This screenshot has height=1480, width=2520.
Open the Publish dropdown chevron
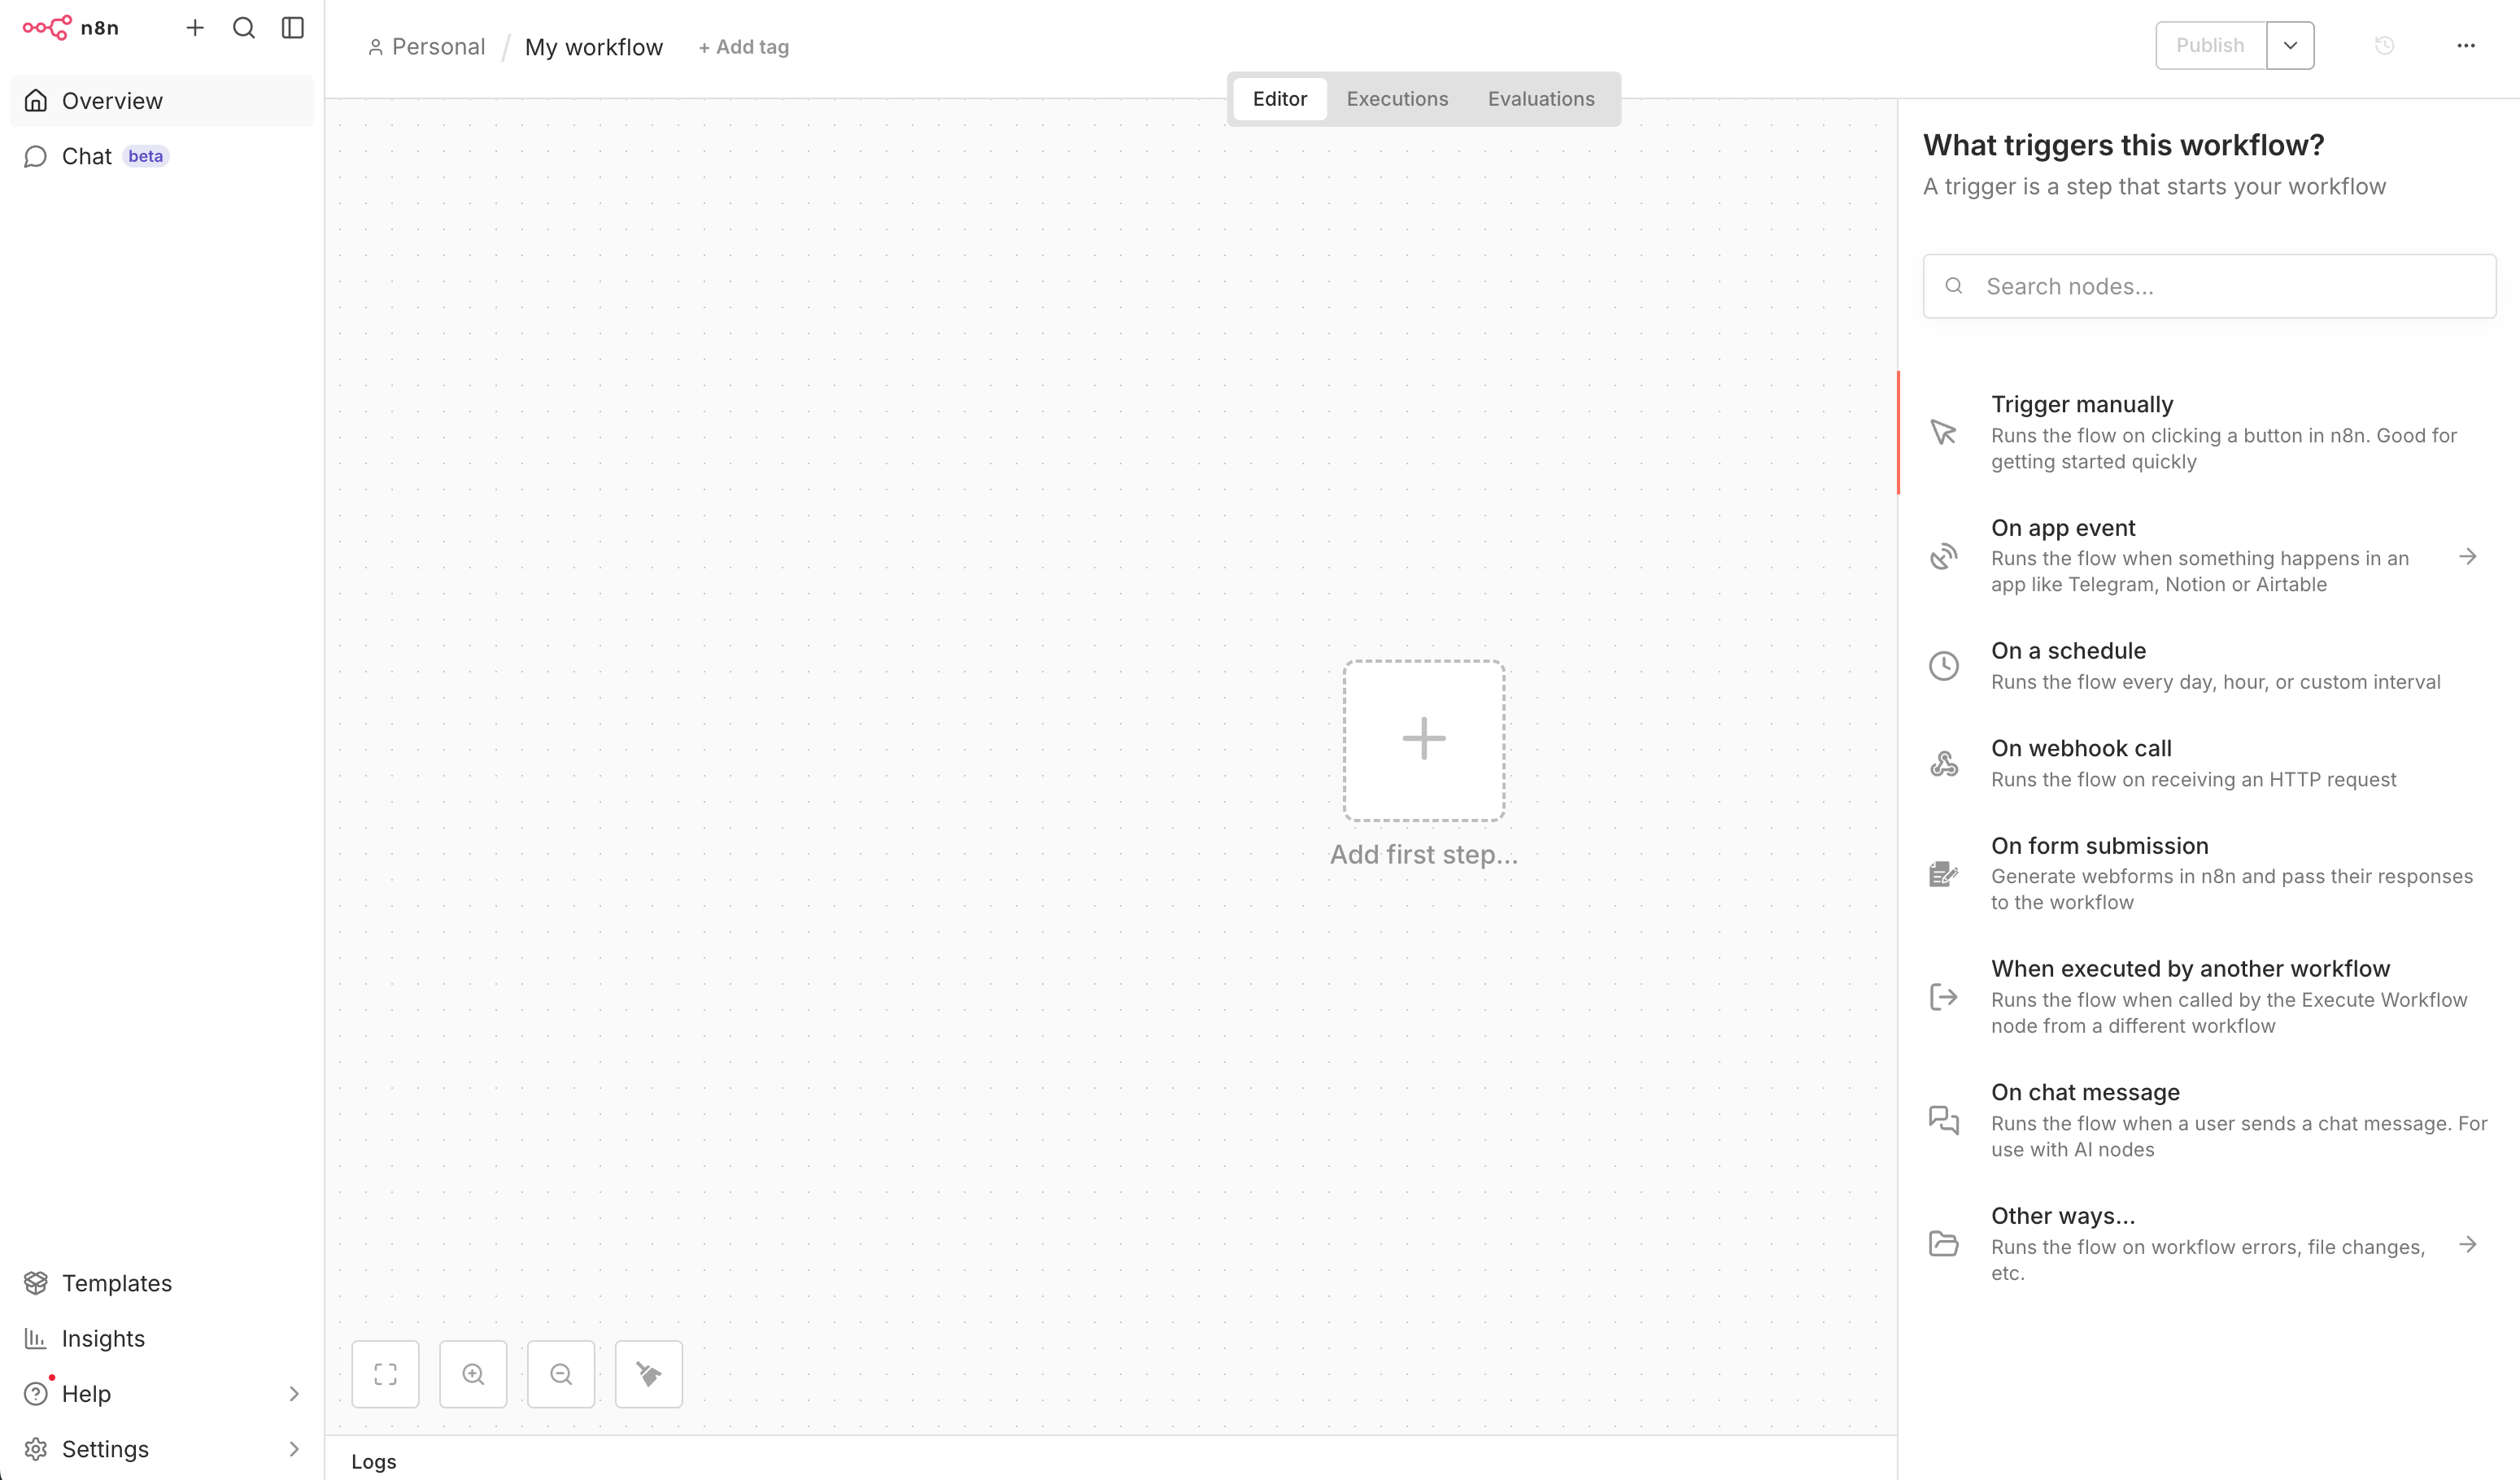coord(2290,45)
